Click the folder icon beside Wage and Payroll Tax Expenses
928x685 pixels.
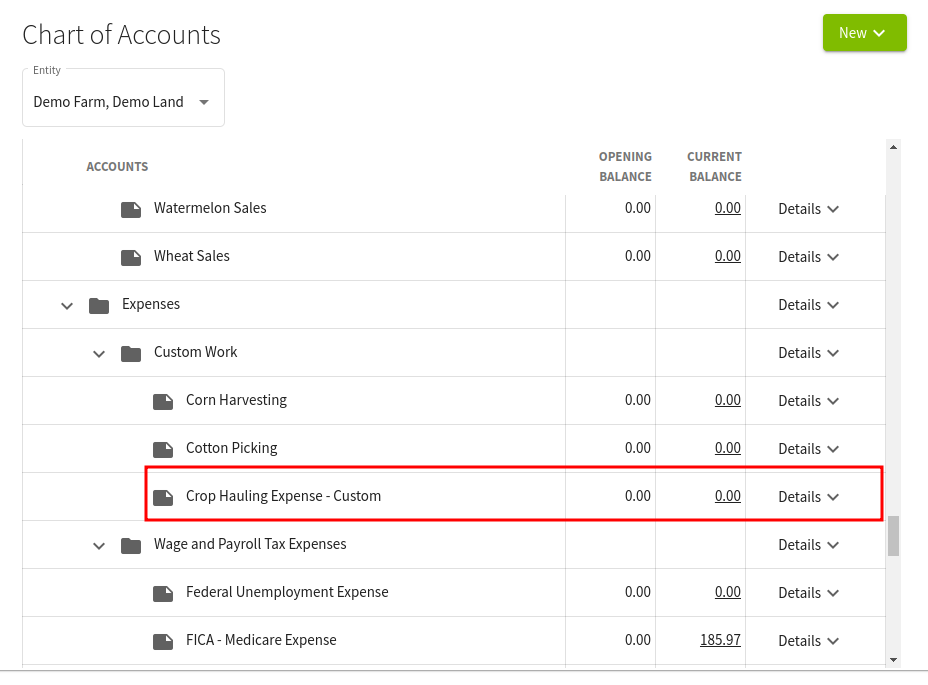pos(131,544)
